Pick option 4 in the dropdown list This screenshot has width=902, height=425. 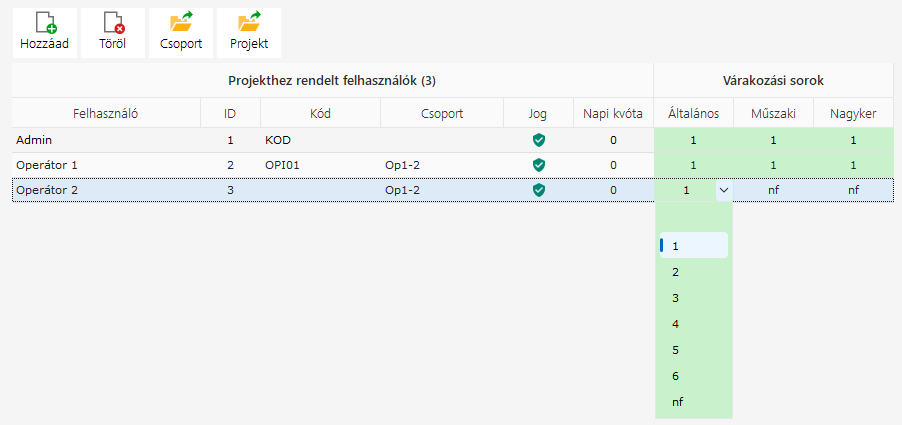tap(676, 324)
